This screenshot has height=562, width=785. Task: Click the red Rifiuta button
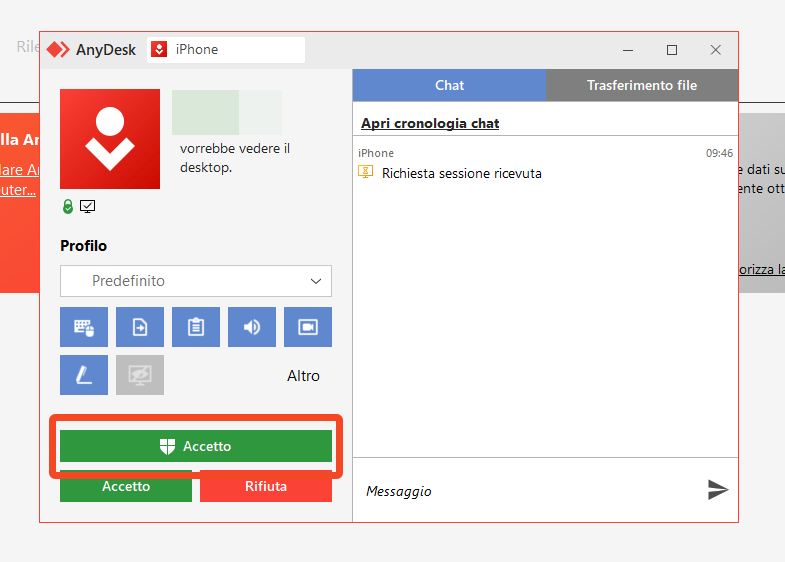[266, 486]
